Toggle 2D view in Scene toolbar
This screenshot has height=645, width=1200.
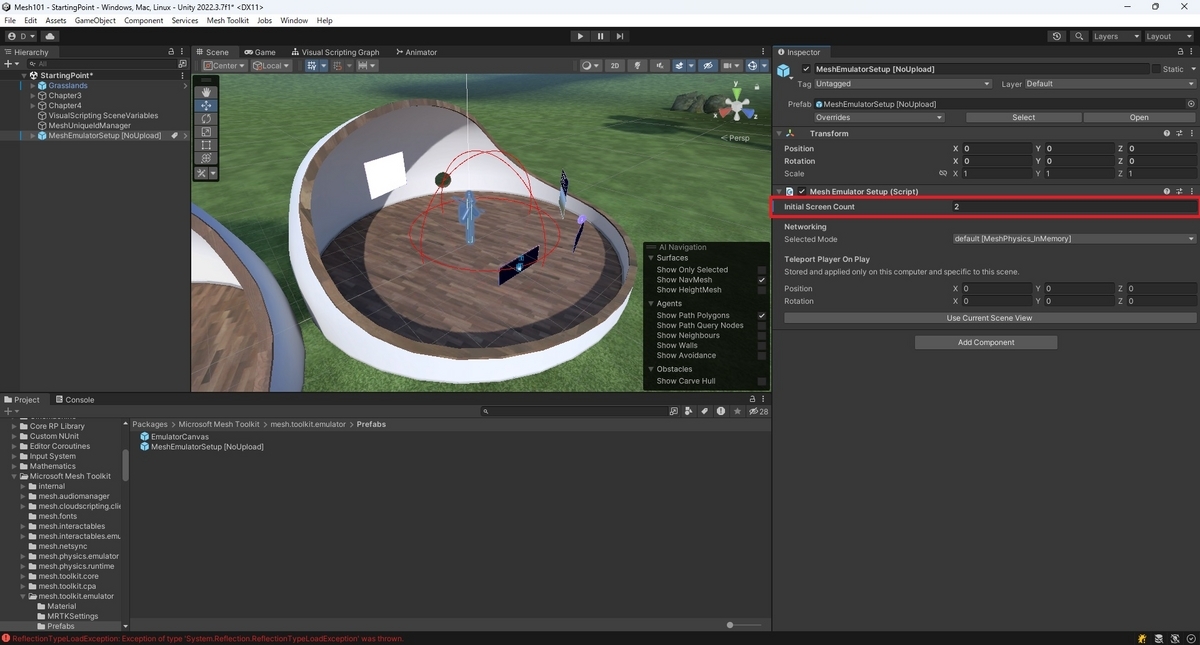pyautogui.click(x=615, y=66)
